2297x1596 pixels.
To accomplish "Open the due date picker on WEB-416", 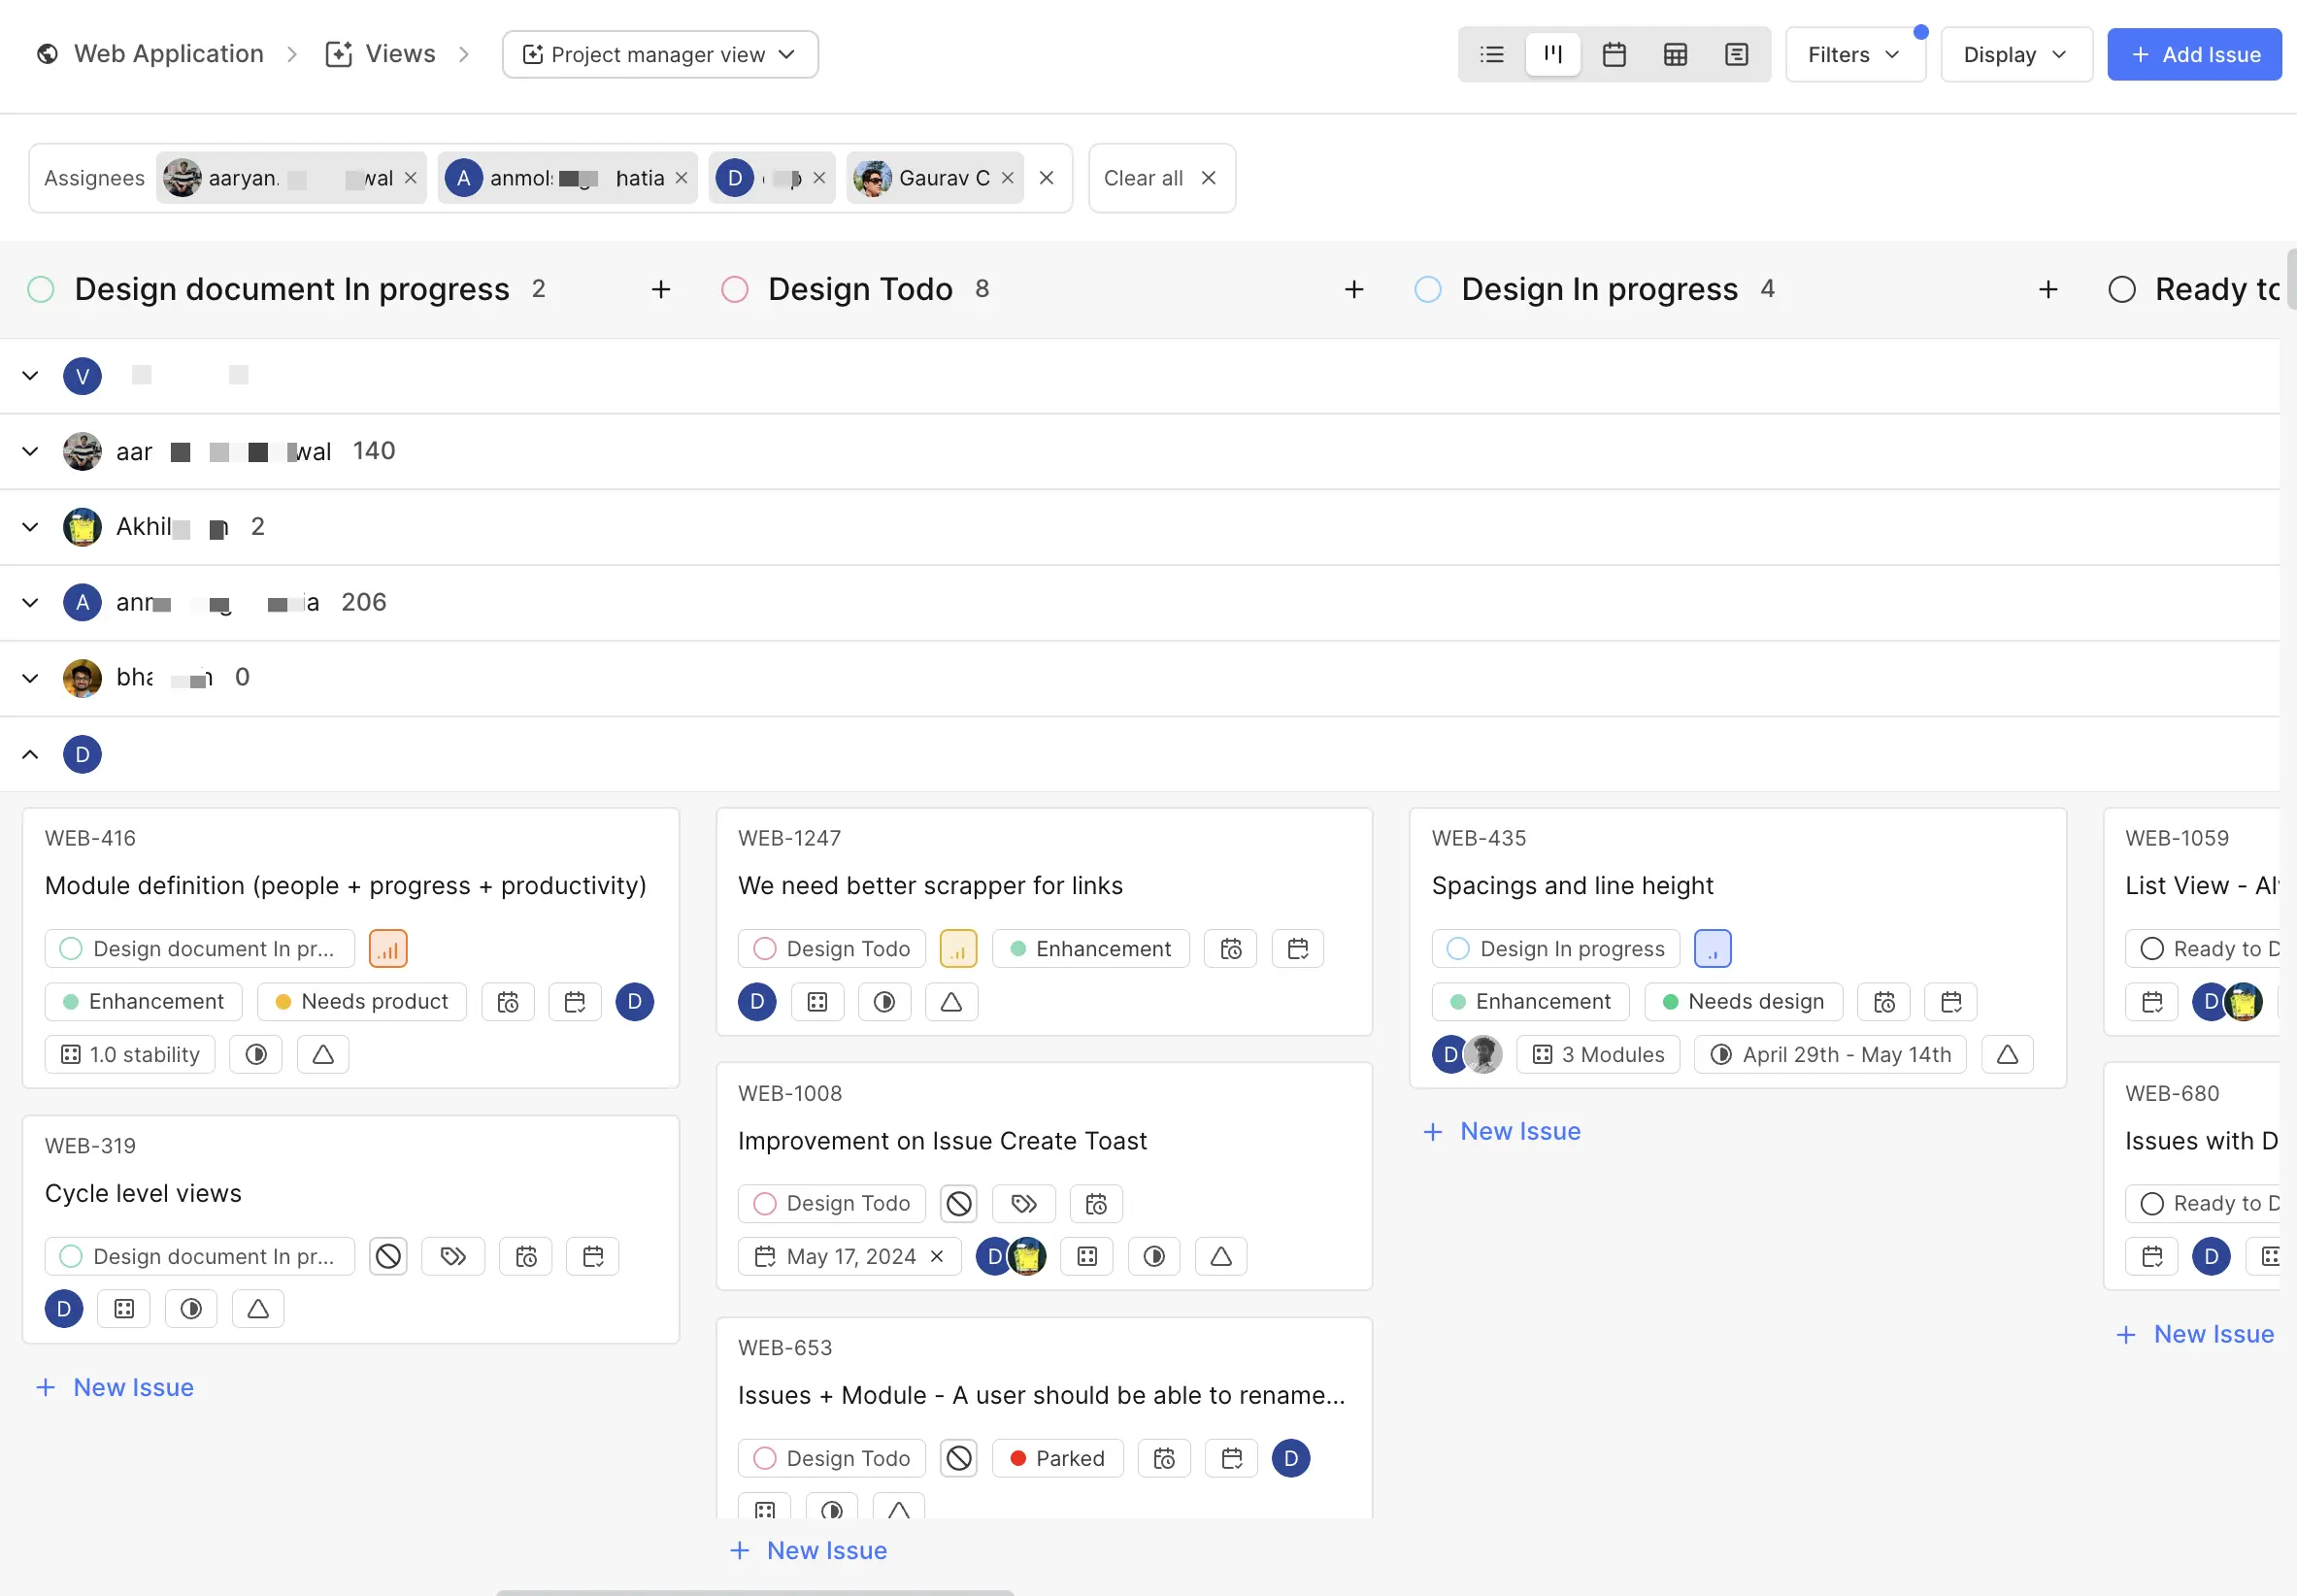I will [575, 1001].
